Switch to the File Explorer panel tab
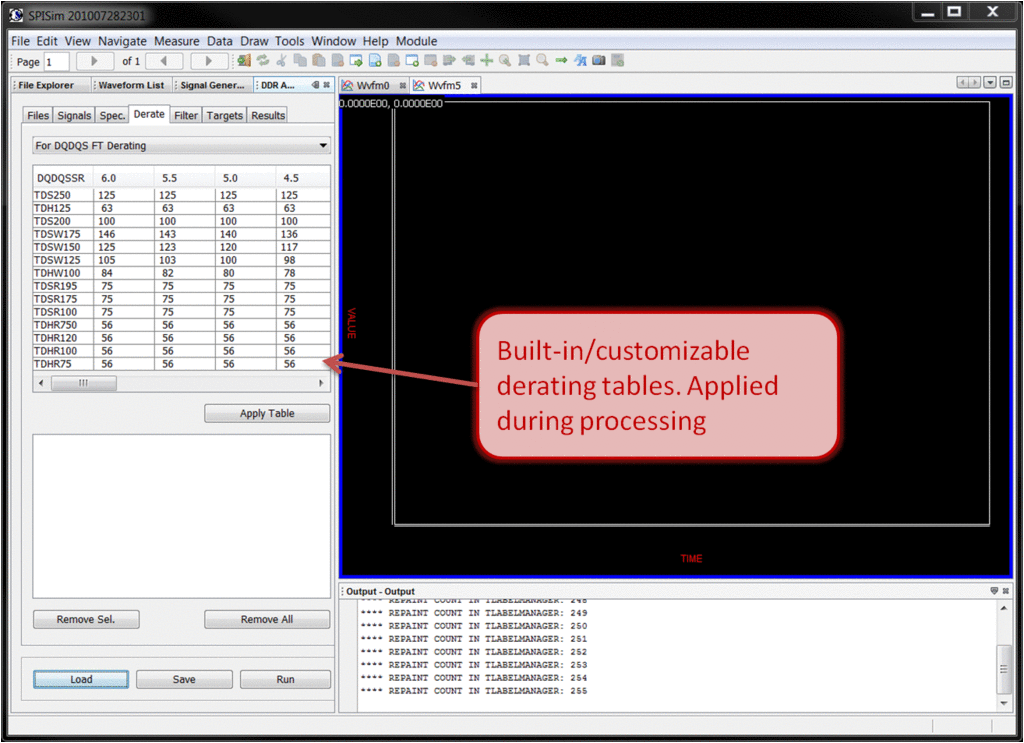1024x743 pixels. tap(46, 86)
